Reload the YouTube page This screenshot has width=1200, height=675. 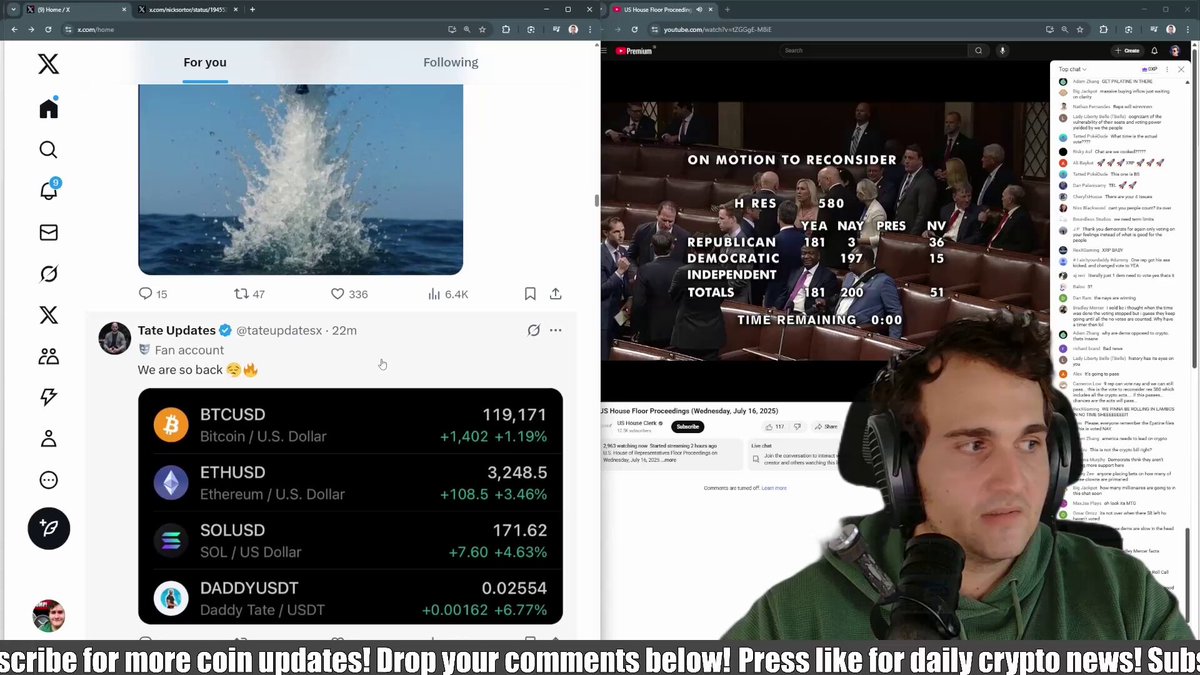click(x=634, y=29)
